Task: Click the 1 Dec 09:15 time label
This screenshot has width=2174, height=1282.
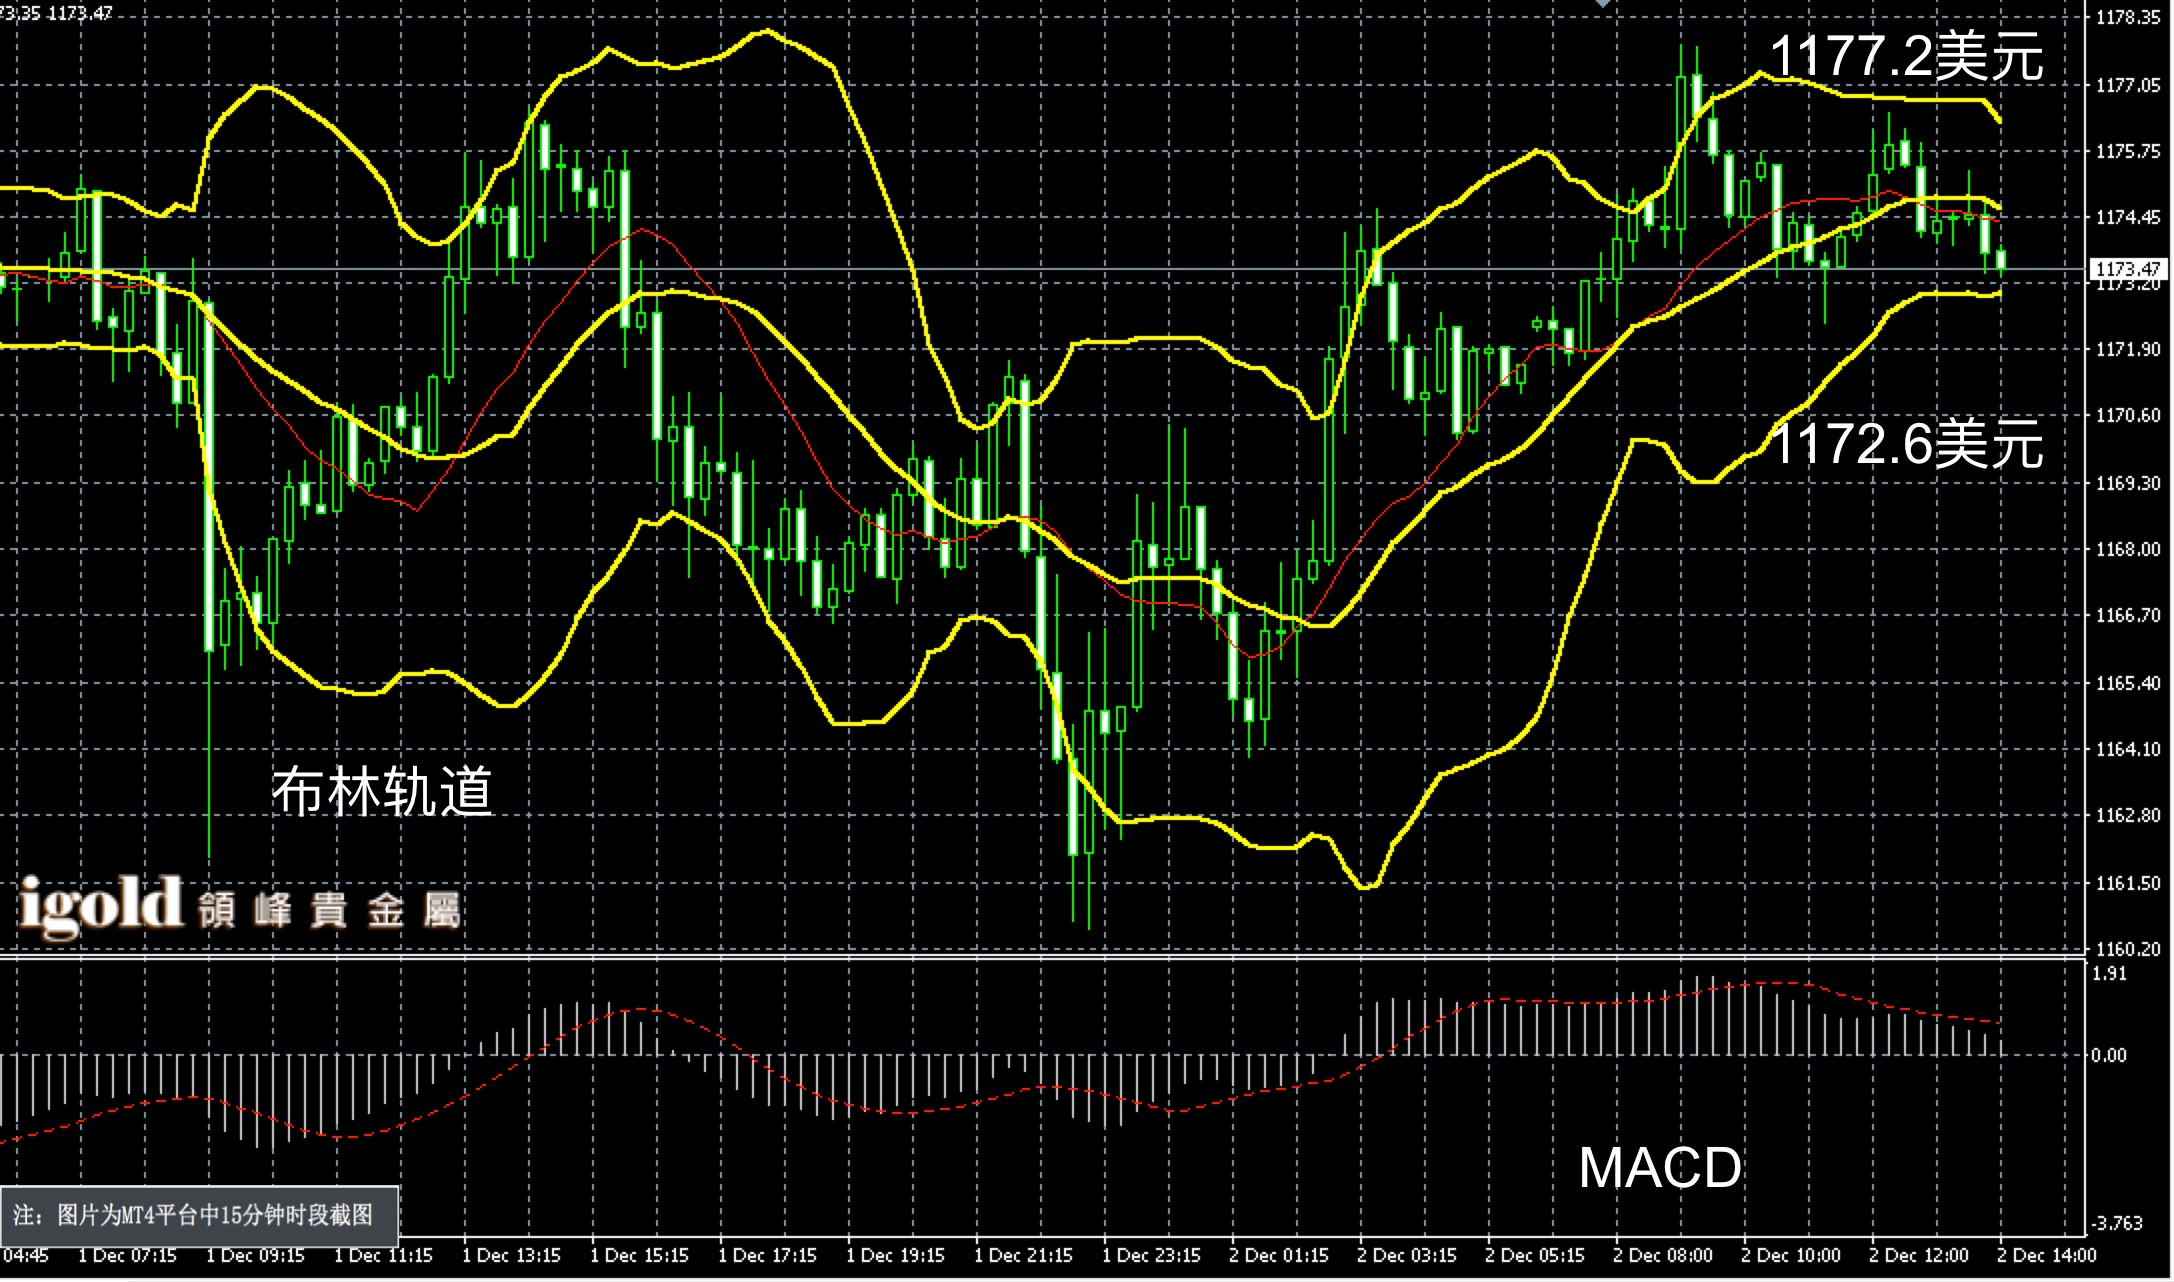Action: pyautogui.click(x=254, y=1255)
